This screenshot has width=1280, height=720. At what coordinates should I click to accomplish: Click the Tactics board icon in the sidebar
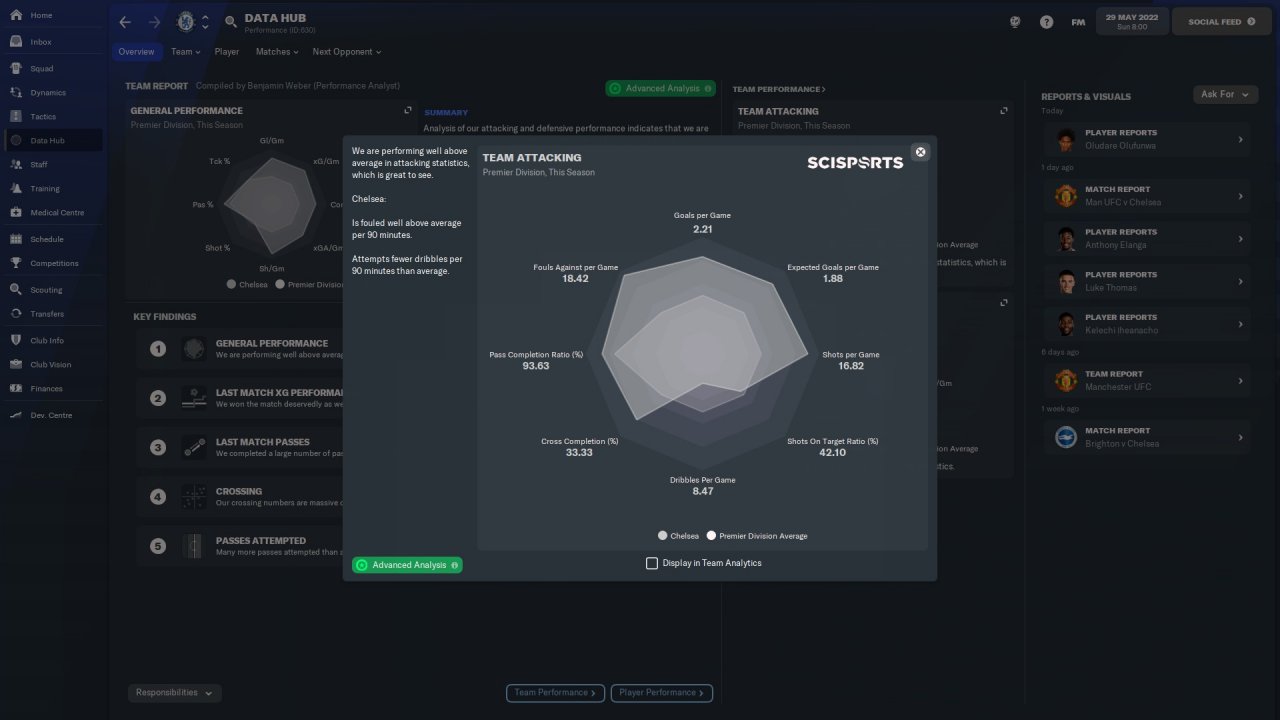(x=16, y=116)
